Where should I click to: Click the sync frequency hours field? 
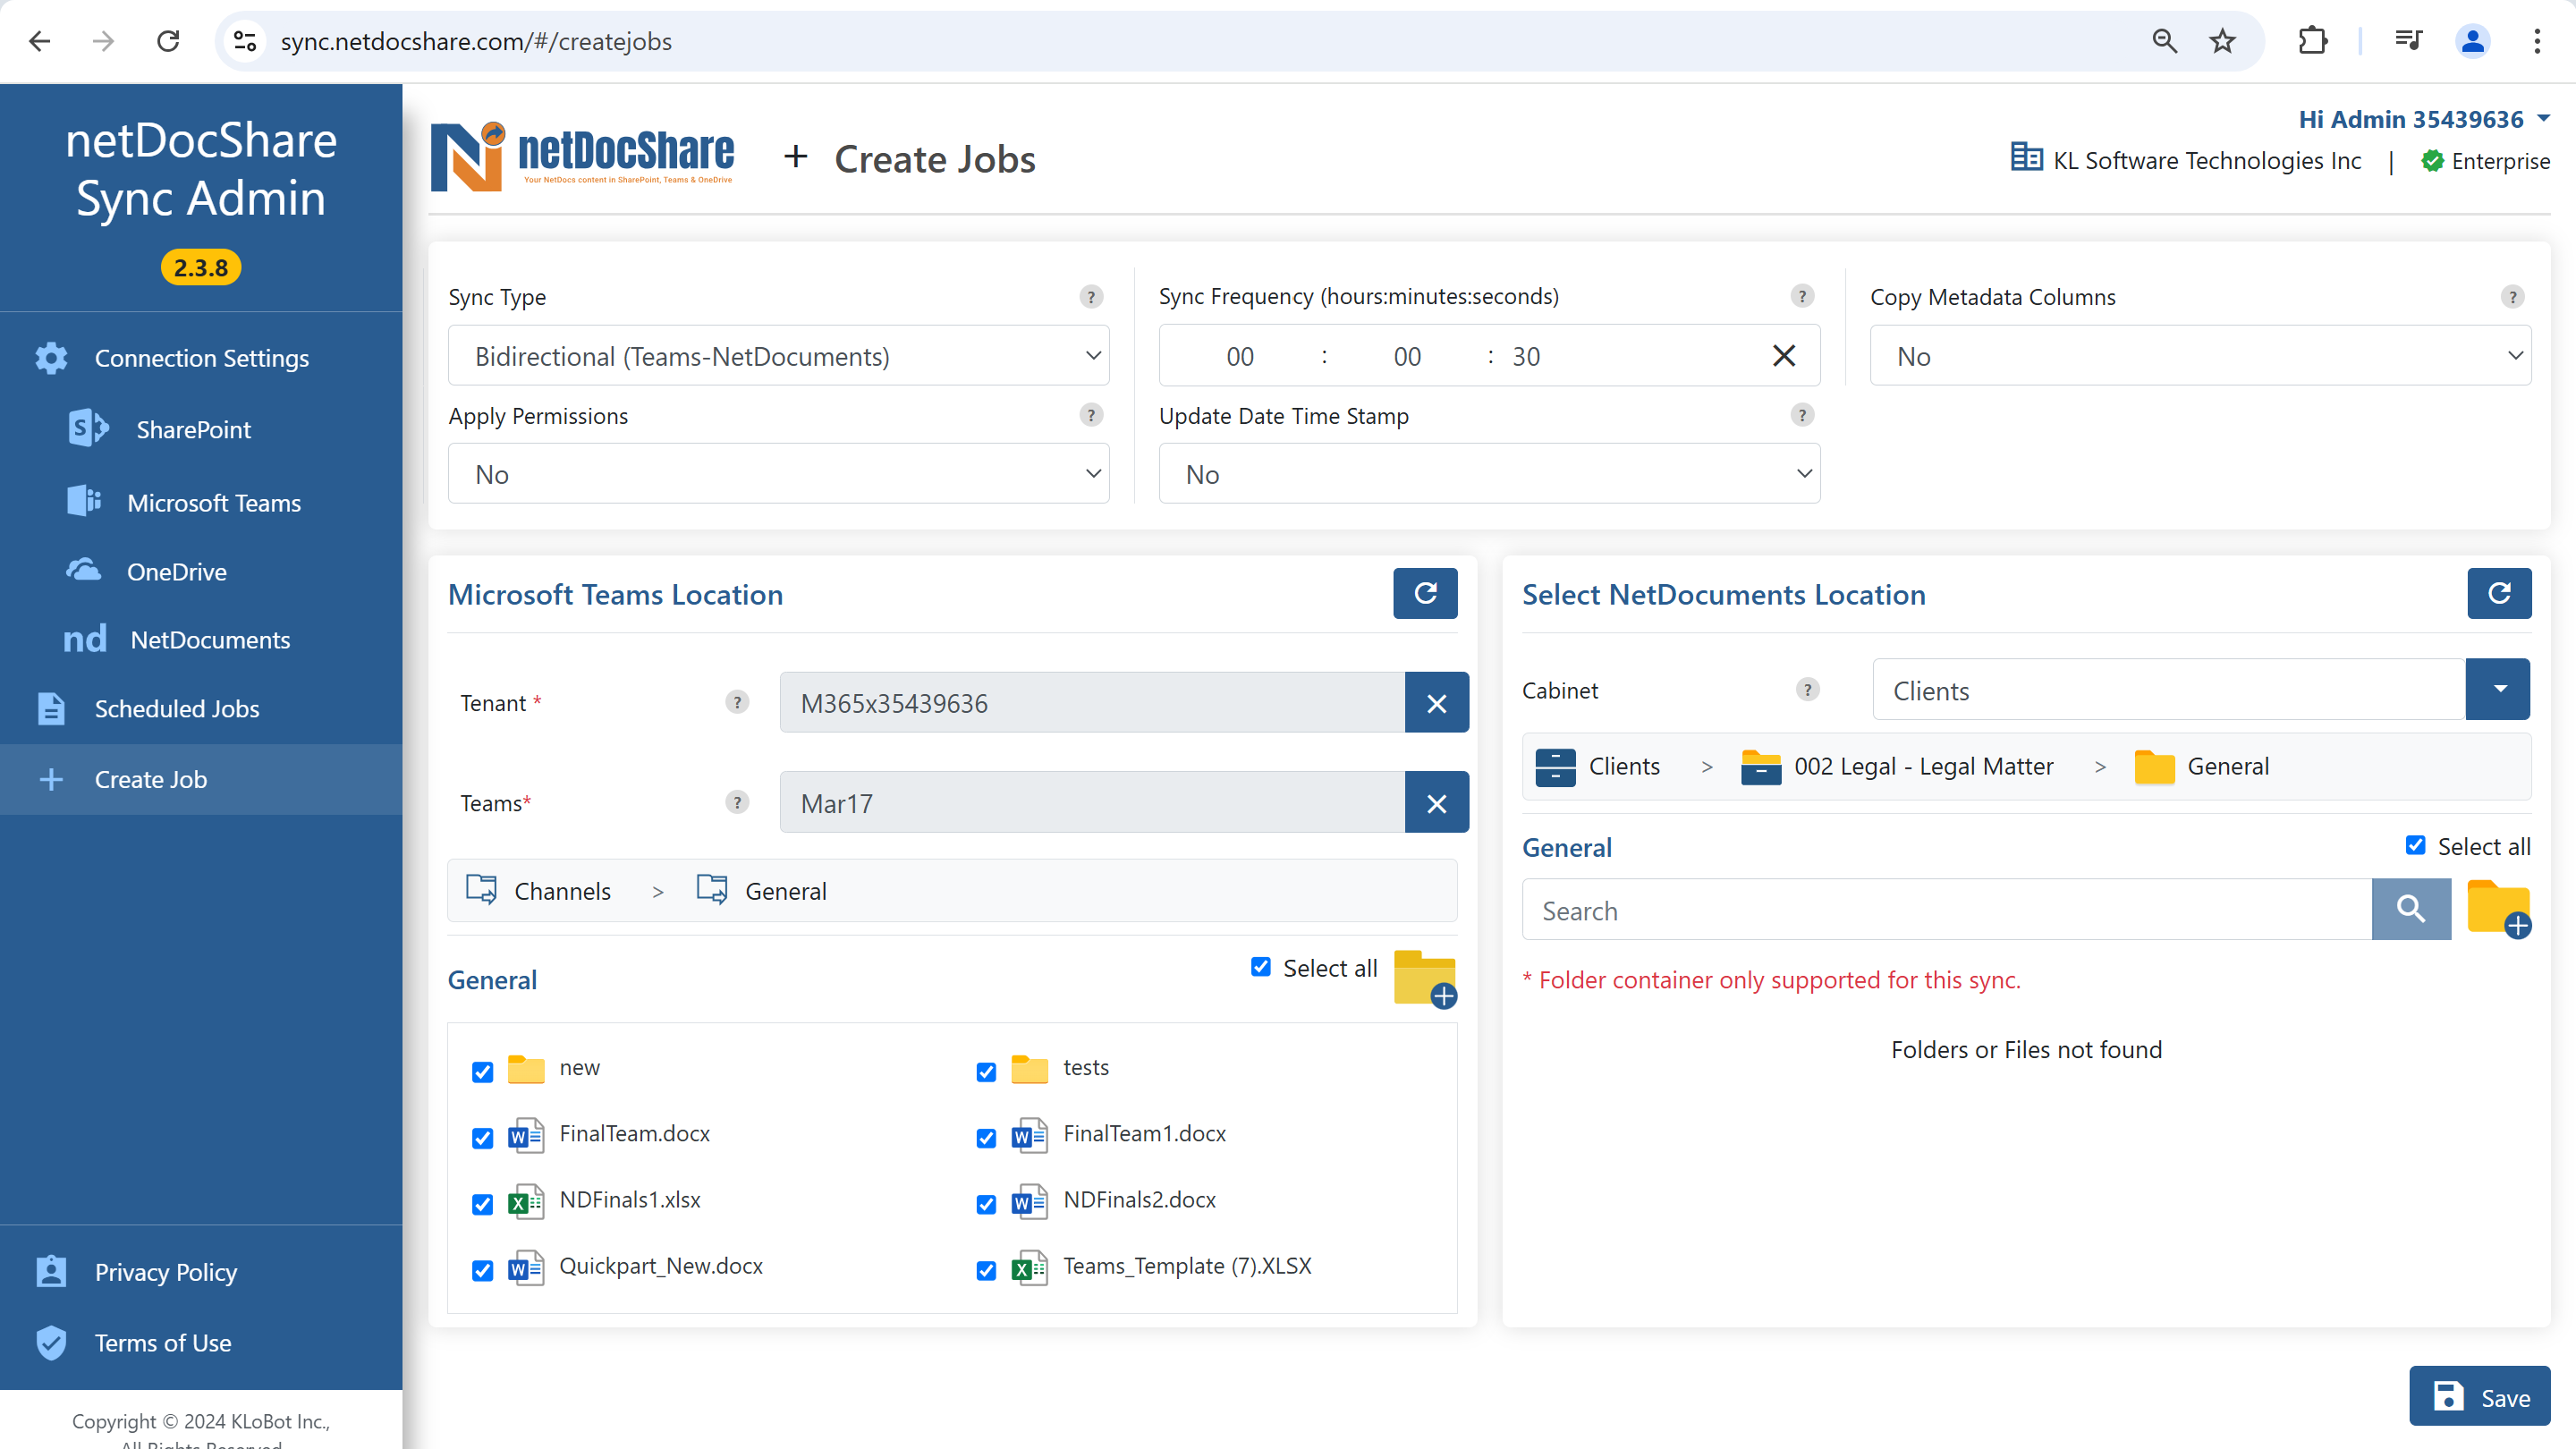coord(1239,356)
